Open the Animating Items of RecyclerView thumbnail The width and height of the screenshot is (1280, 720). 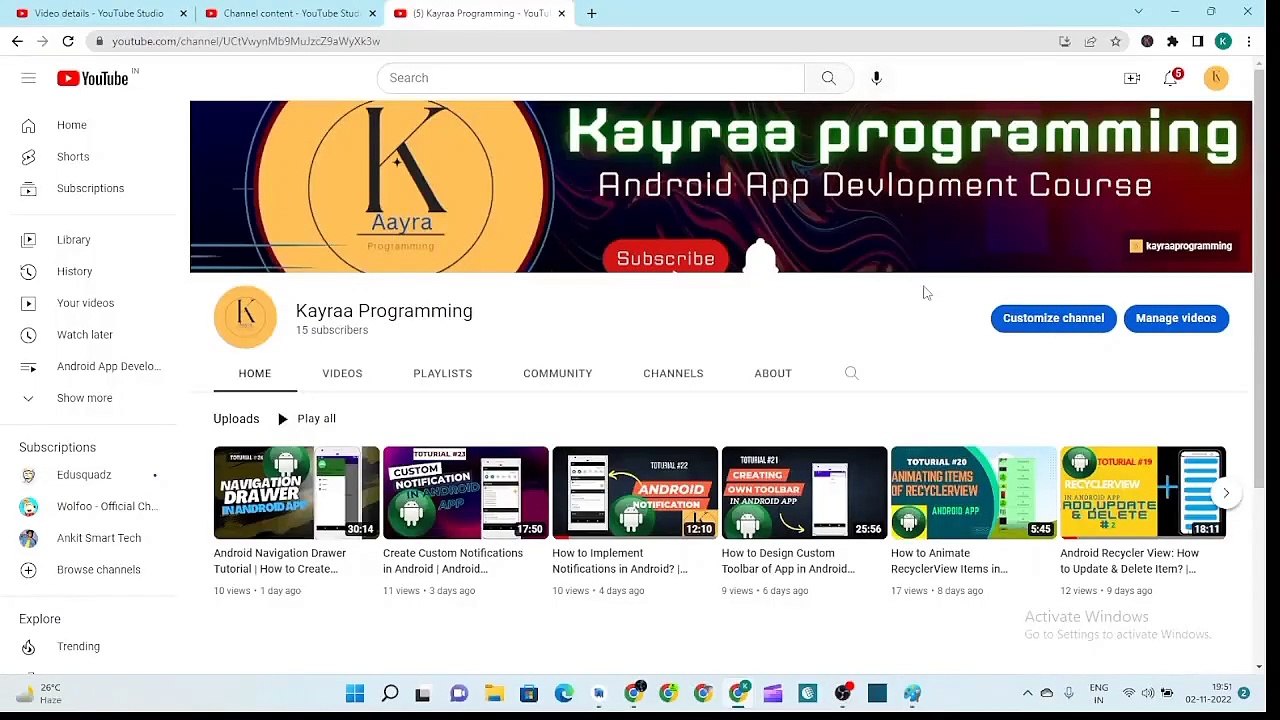click(974, 493)
